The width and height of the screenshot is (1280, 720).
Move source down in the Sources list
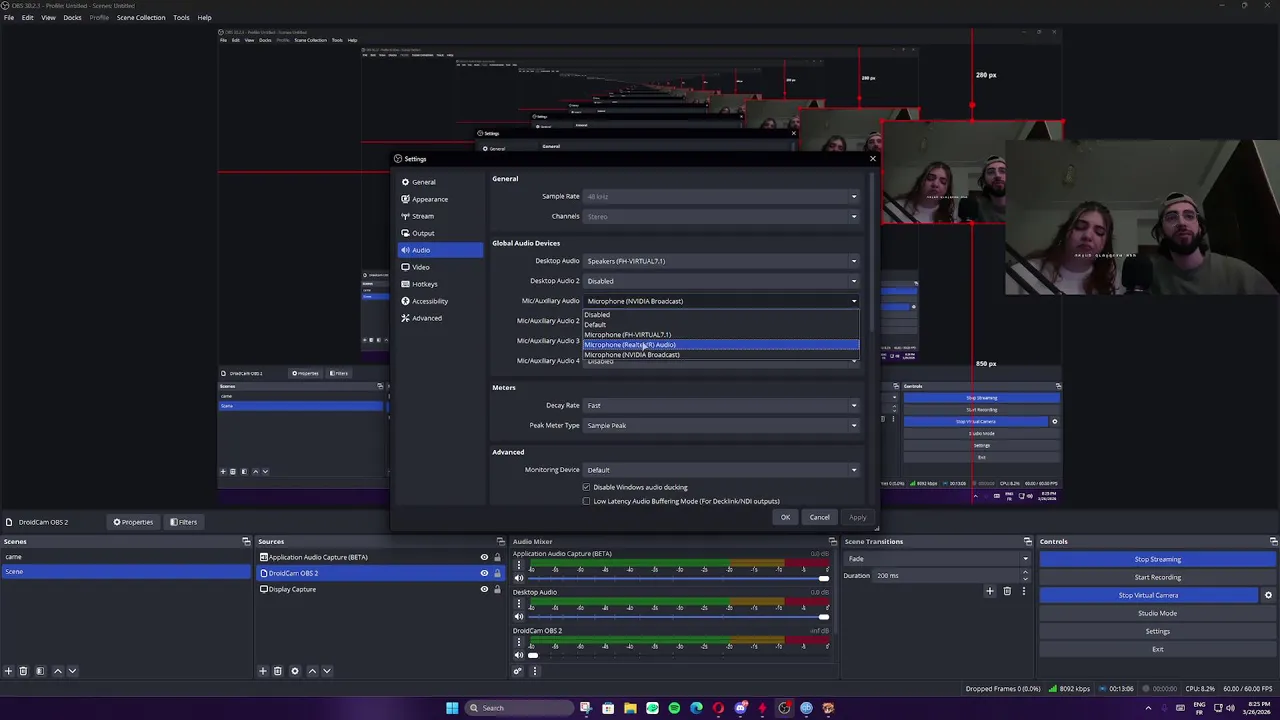[x=327, y=671]
